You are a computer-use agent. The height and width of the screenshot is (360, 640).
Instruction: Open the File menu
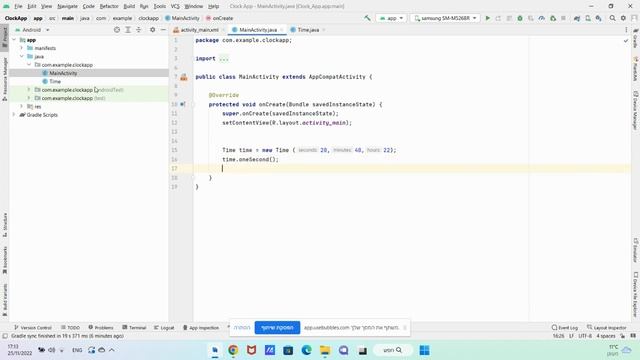point(18,6)
